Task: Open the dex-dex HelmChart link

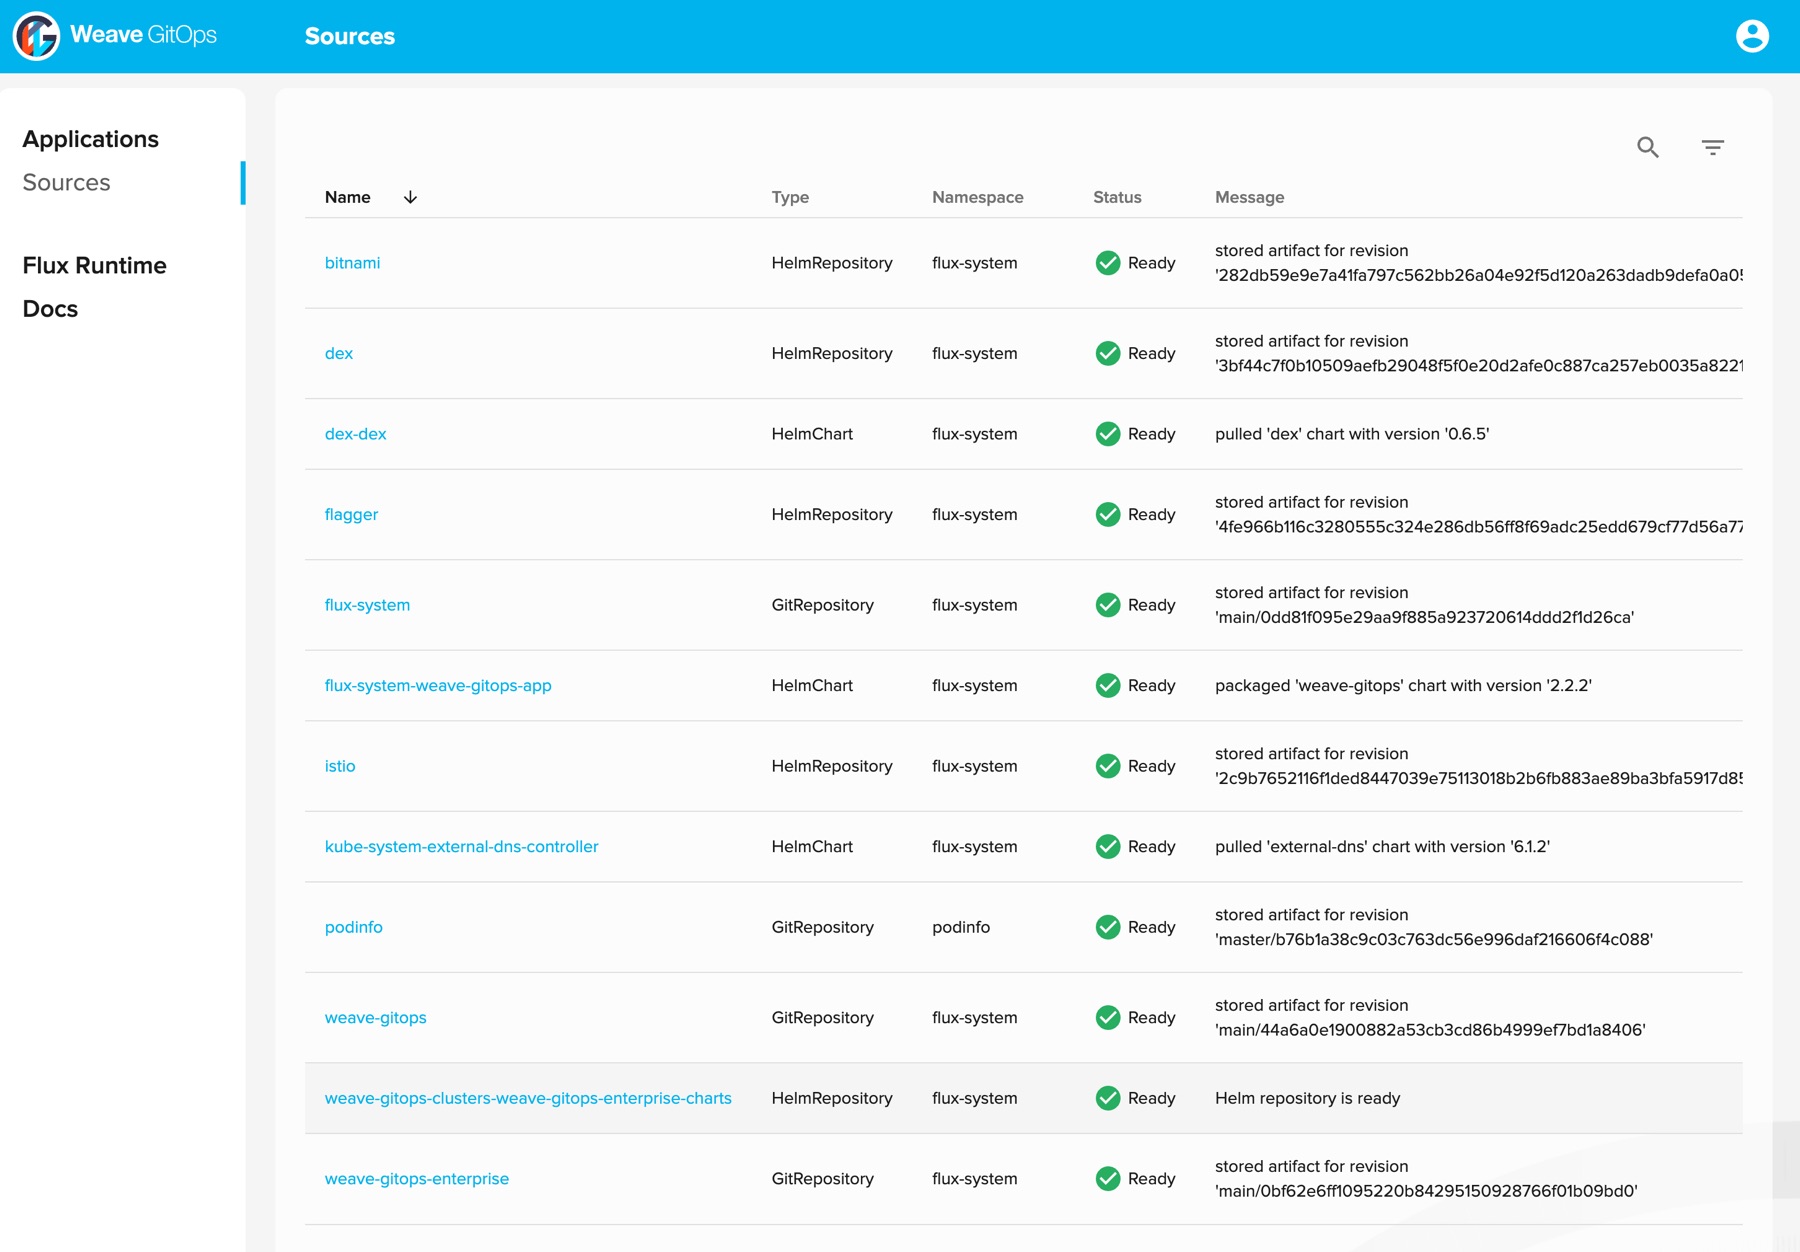Action: [355, 434]
